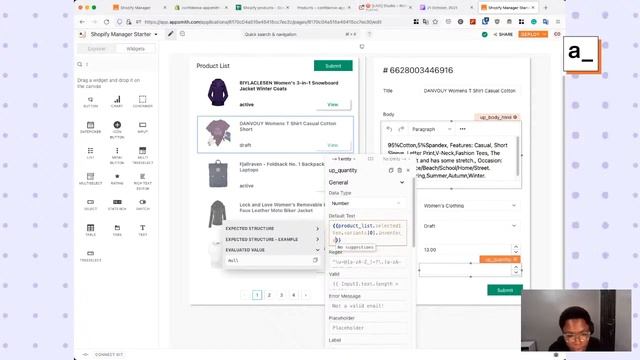Select the Tabs widget icon

[x=117, y=228]
